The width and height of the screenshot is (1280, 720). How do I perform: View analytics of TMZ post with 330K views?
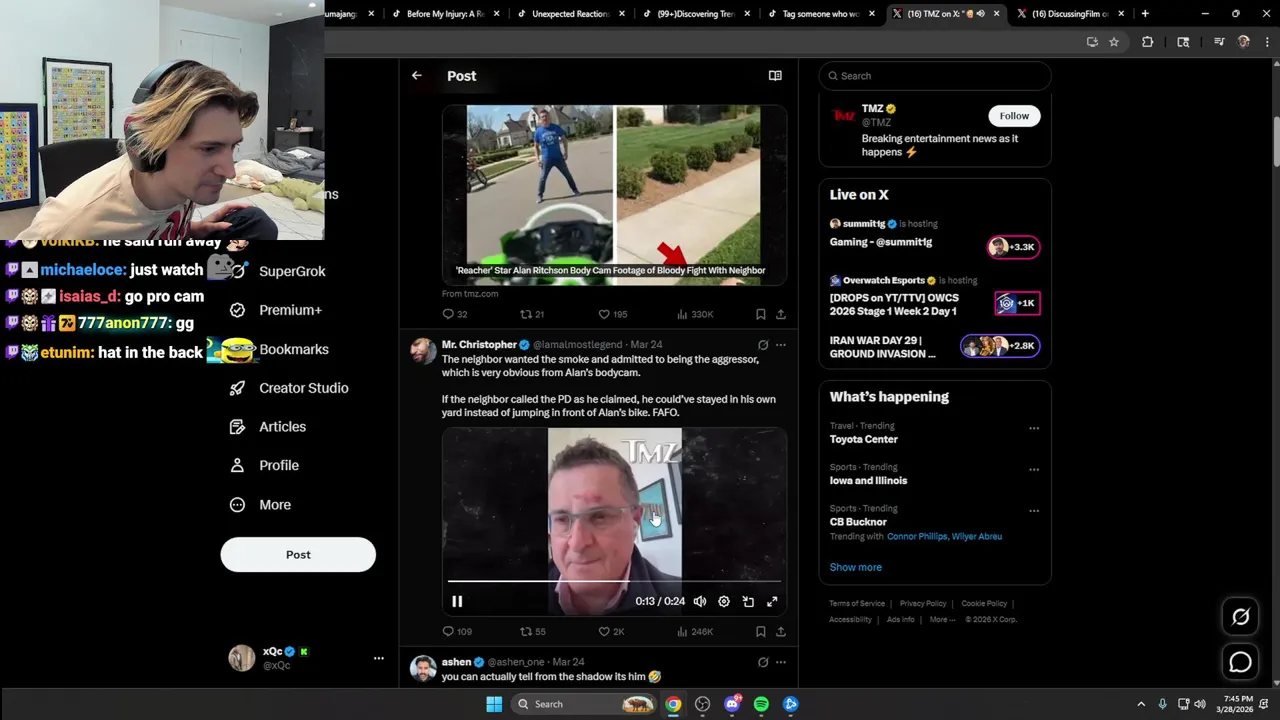[x=695, y=314]
